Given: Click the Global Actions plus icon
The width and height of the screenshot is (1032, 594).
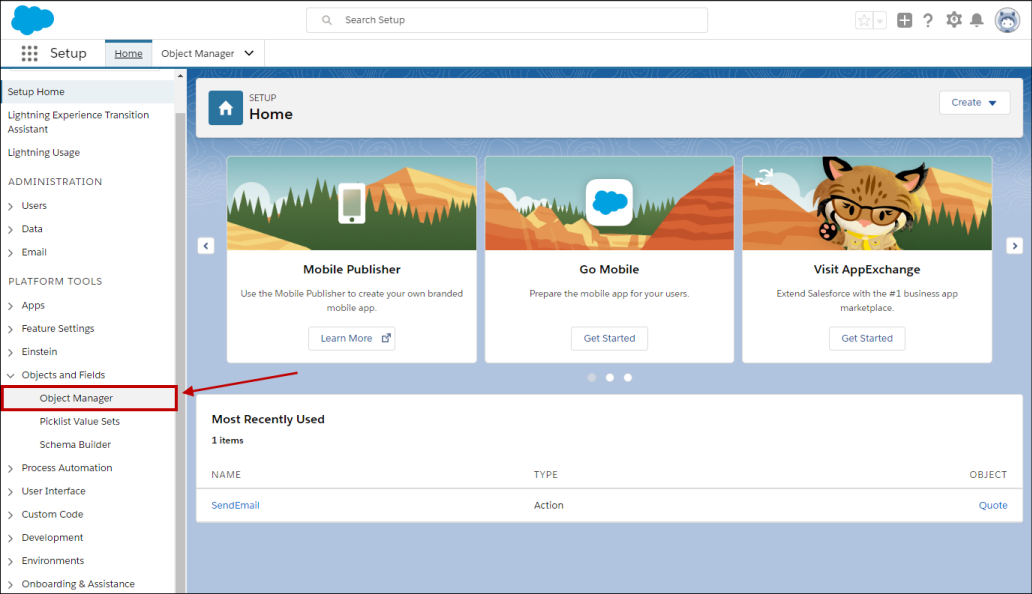Looking at the screenshot, I should pyautogui.click(x=904, y=20).
